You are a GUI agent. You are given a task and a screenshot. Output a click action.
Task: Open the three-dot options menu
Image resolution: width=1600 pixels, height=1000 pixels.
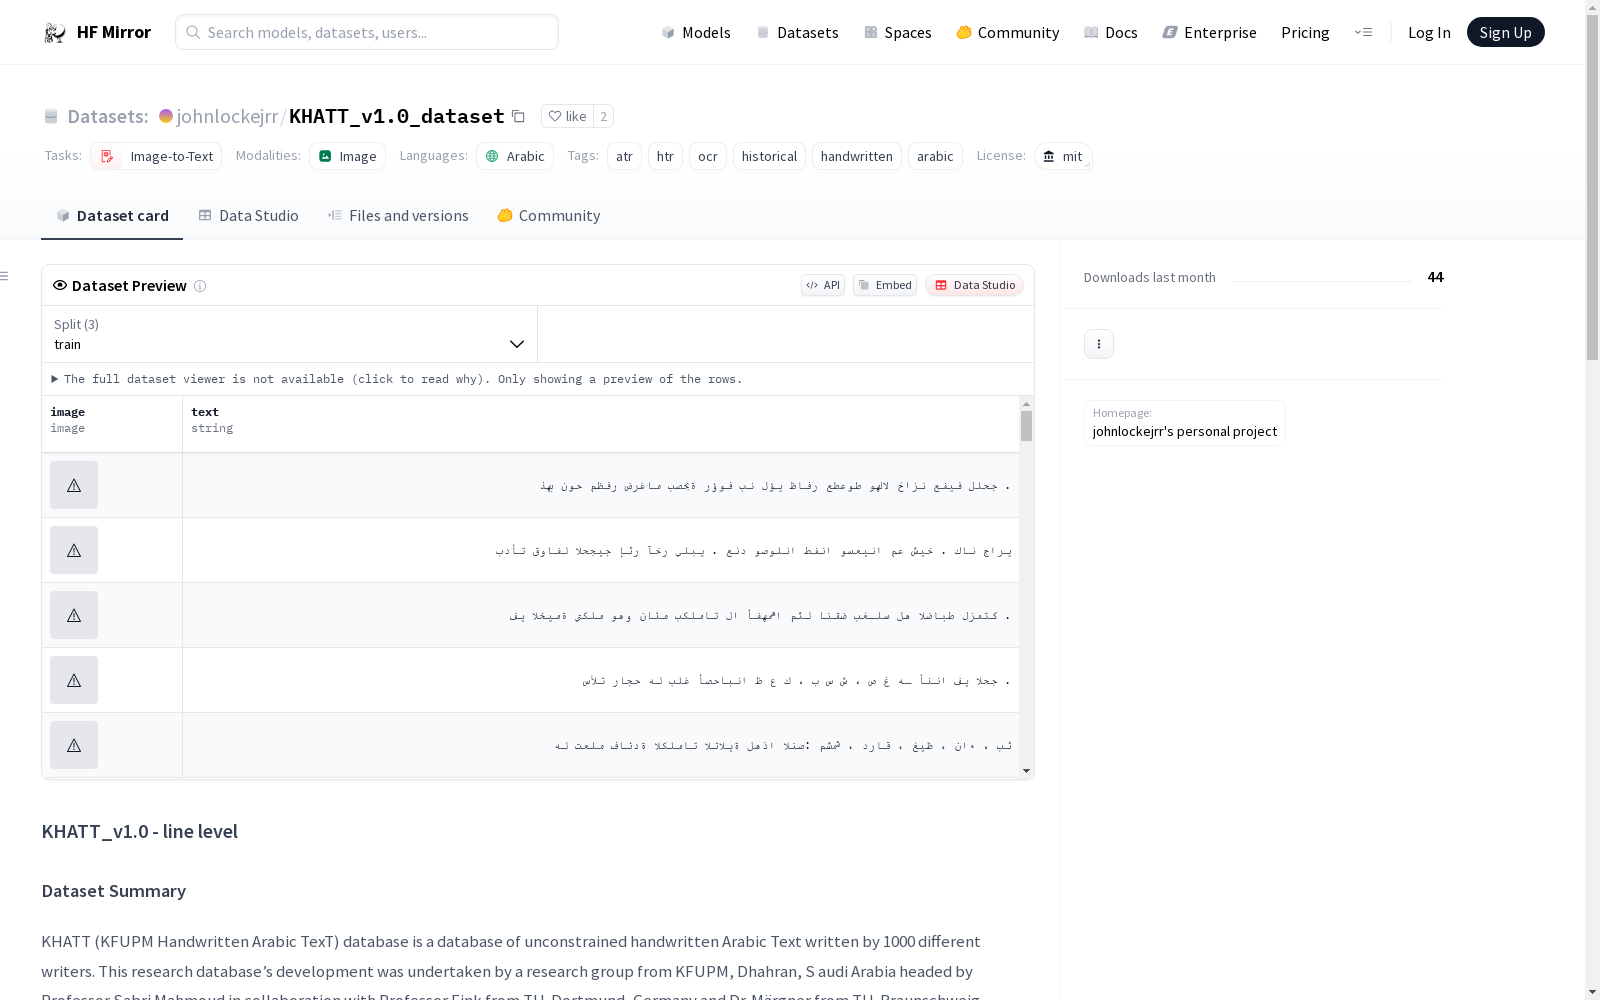pos(1099,344)
